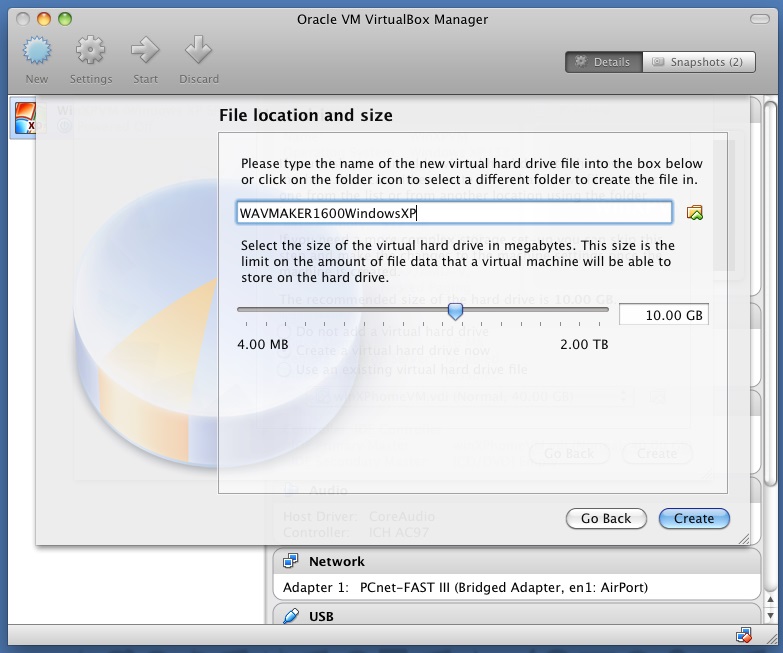The image size is (783, 653).
Task: Click folder icon to choose file location
Action: [x=695, y=213]
